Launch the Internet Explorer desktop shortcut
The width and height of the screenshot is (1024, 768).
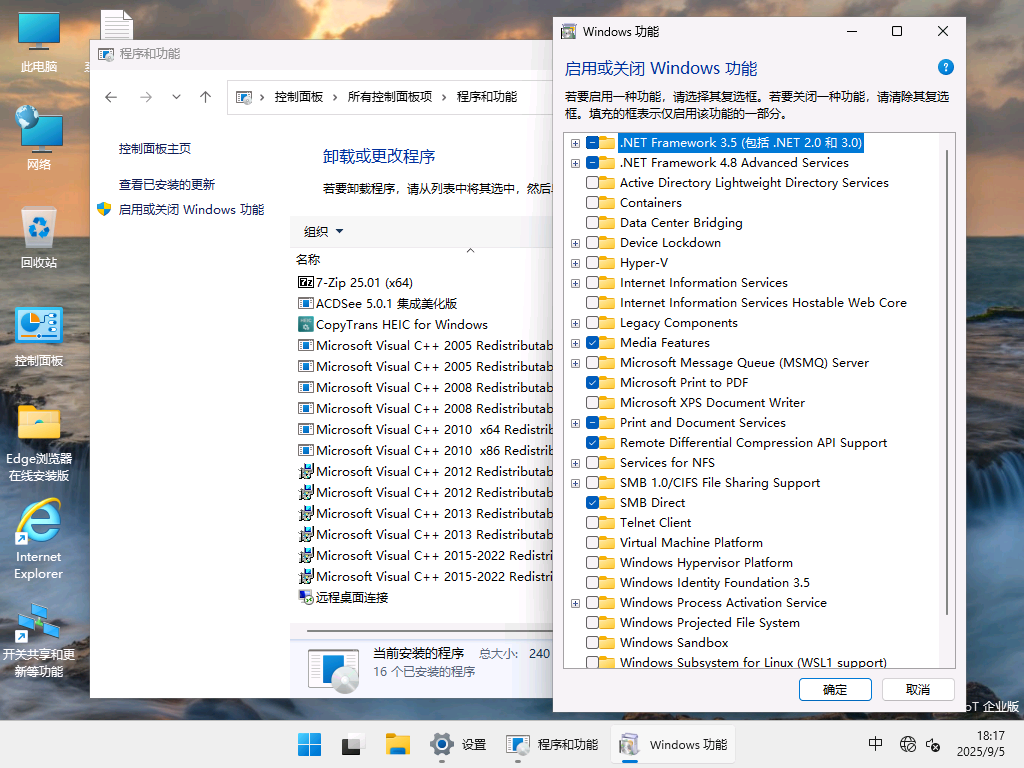[x=39, y=539]
